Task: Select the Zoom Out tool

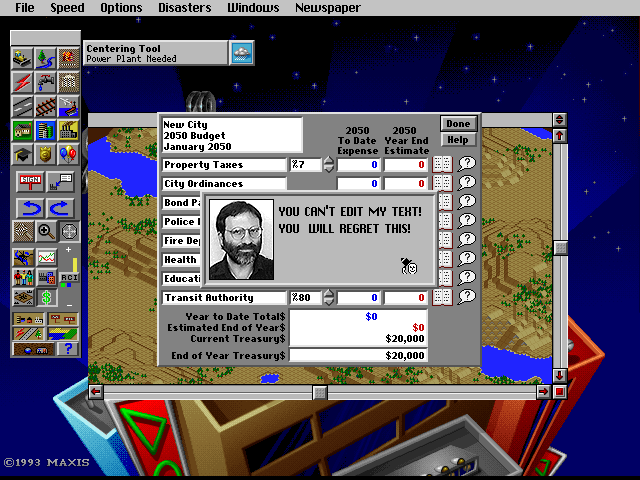Action: pos(23,231)
